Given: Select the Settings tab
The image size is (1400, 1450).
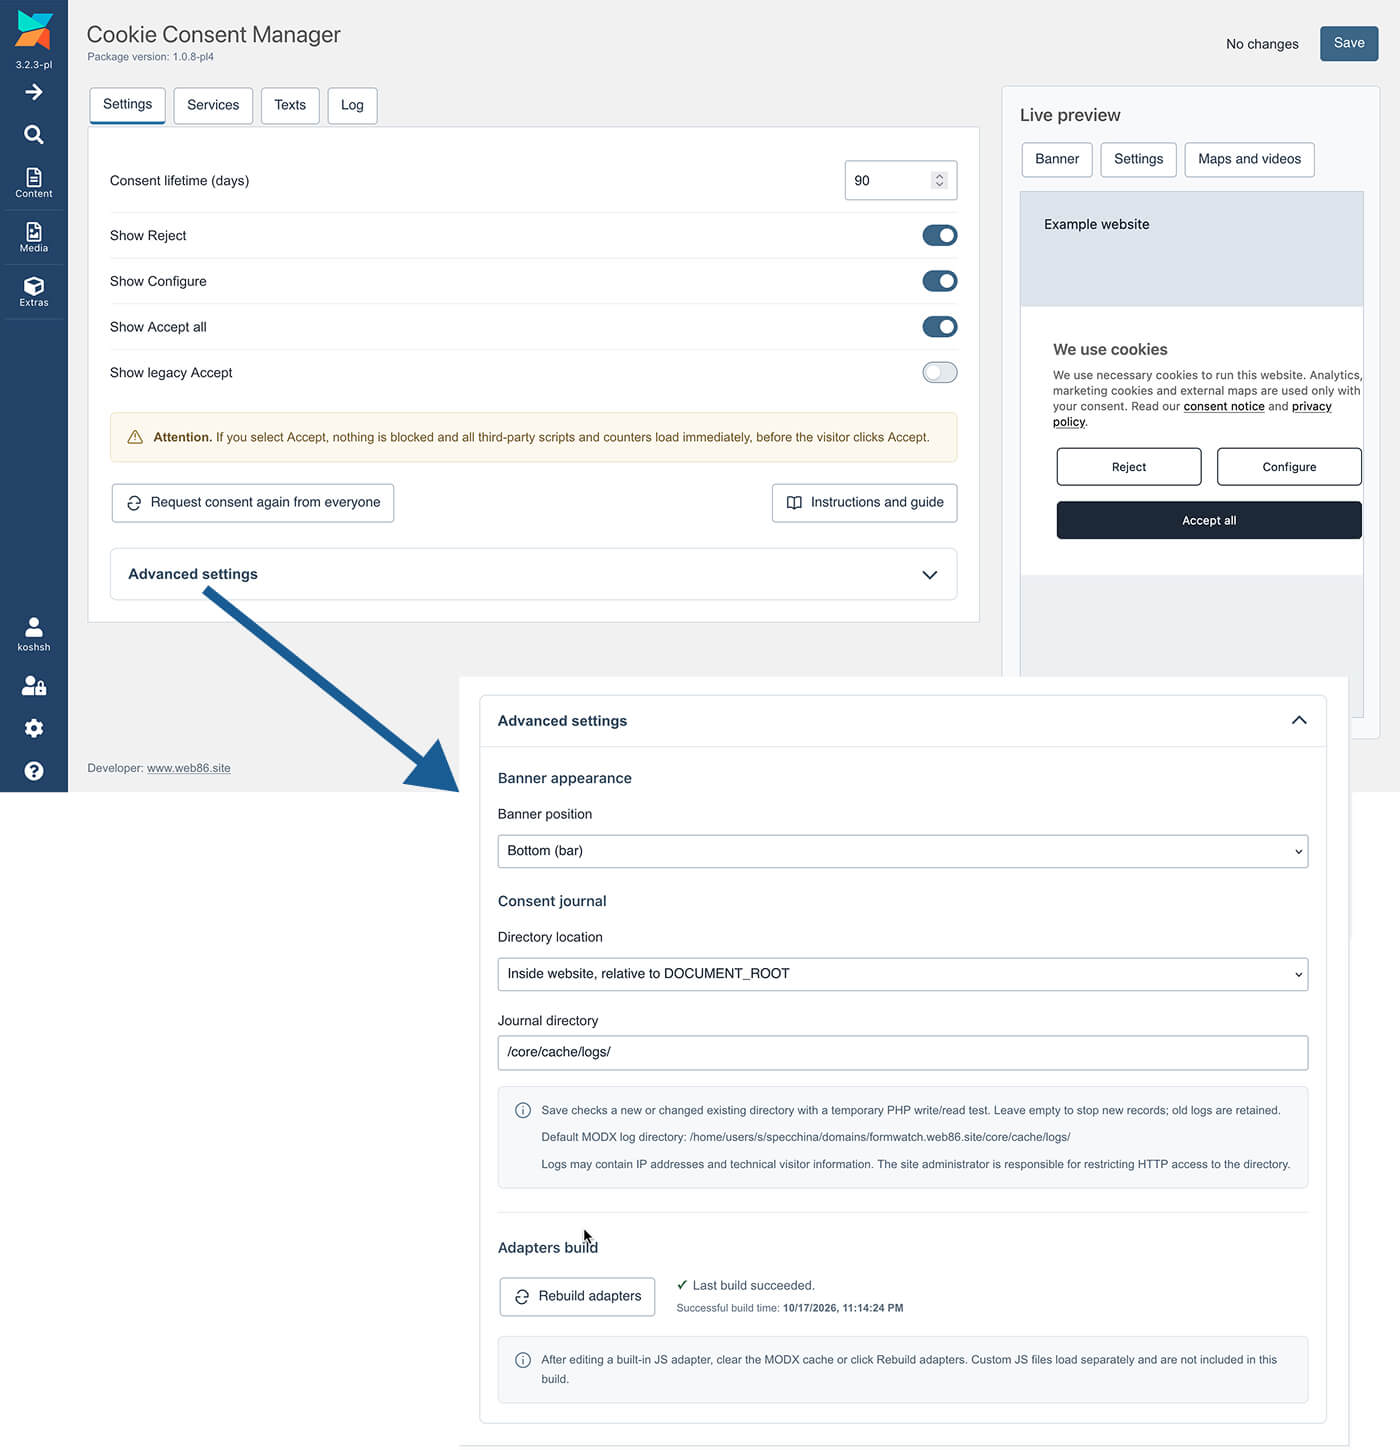Looking at the screenshot, I should [127, 105].
